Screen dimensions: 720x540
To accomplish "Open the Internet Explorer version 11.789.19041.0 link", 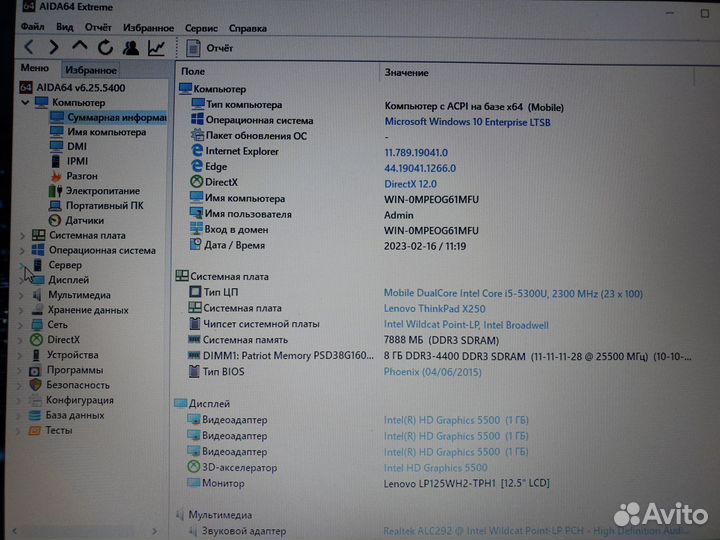I will point(416,152).
